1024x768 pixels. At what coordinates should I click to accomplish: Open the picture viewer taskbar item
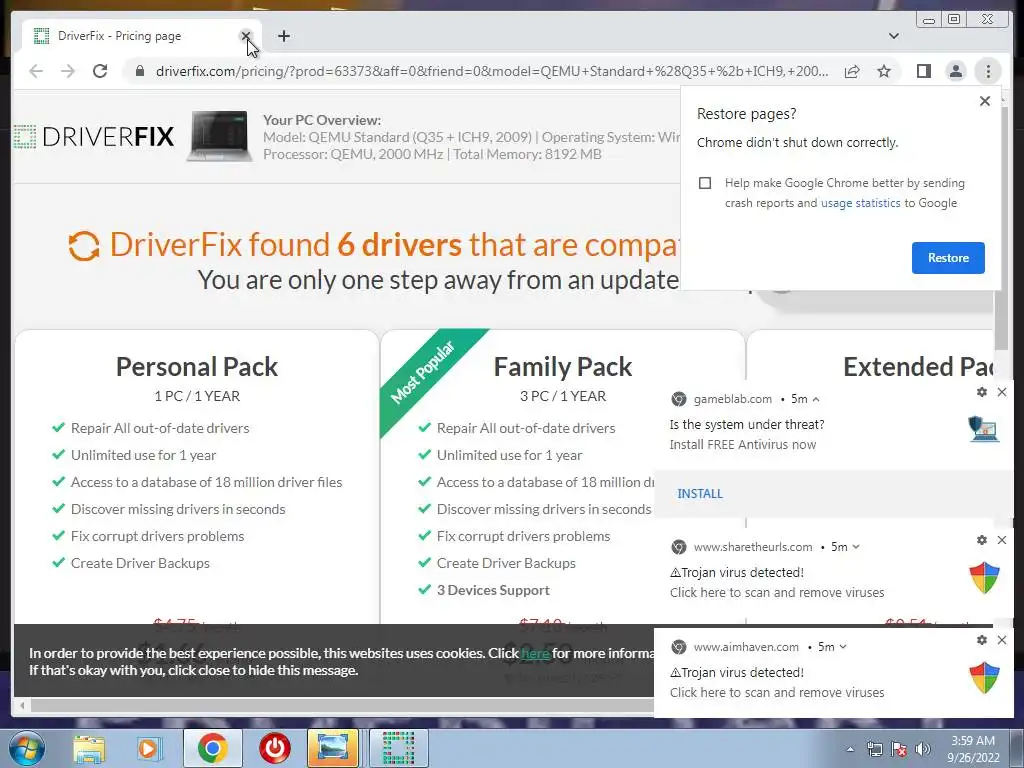[x=332, y=748]
